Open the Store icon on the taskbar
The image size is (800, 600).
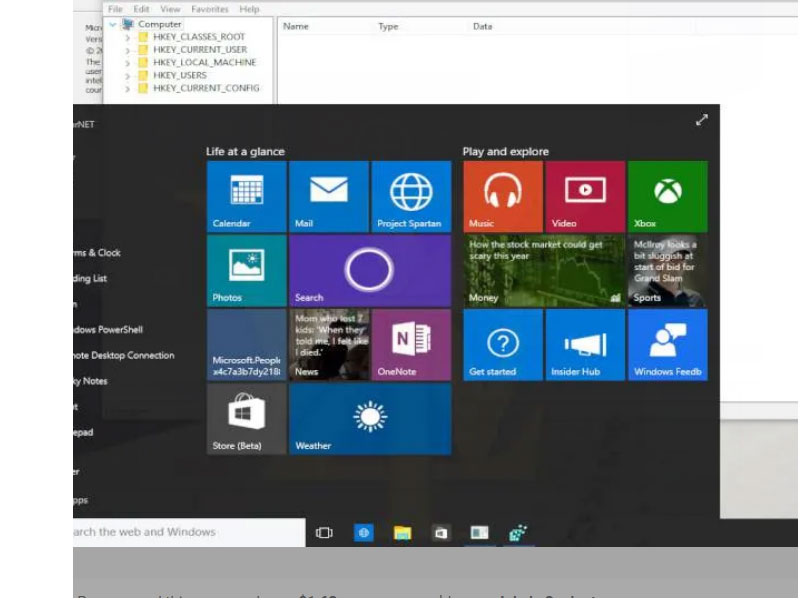[441, 533]
